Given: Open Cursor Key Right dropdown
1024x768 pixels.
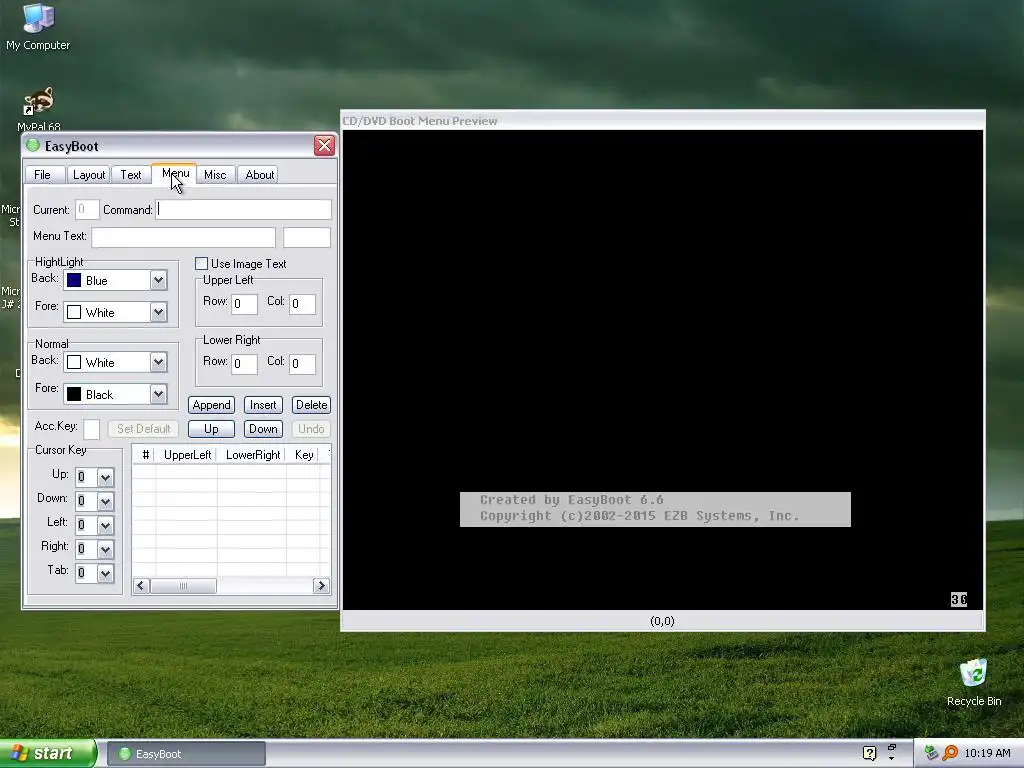Looking at the screenshot, I should tap(105, 549).
